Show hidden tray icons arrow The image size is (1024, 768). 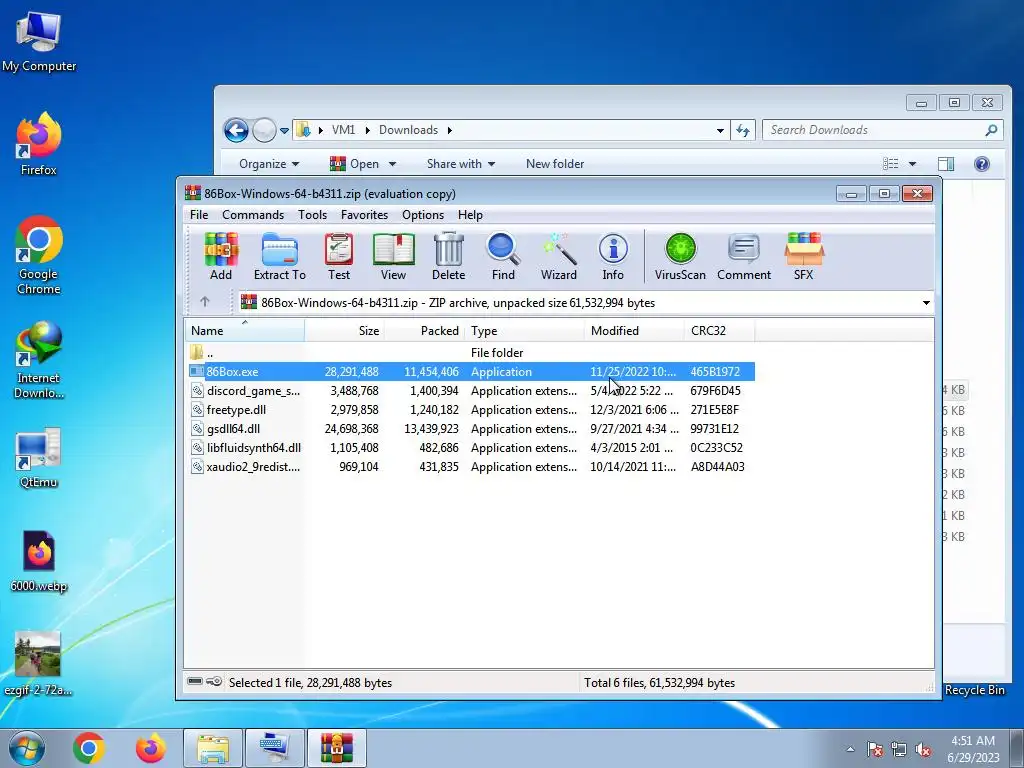coord(850,749)
